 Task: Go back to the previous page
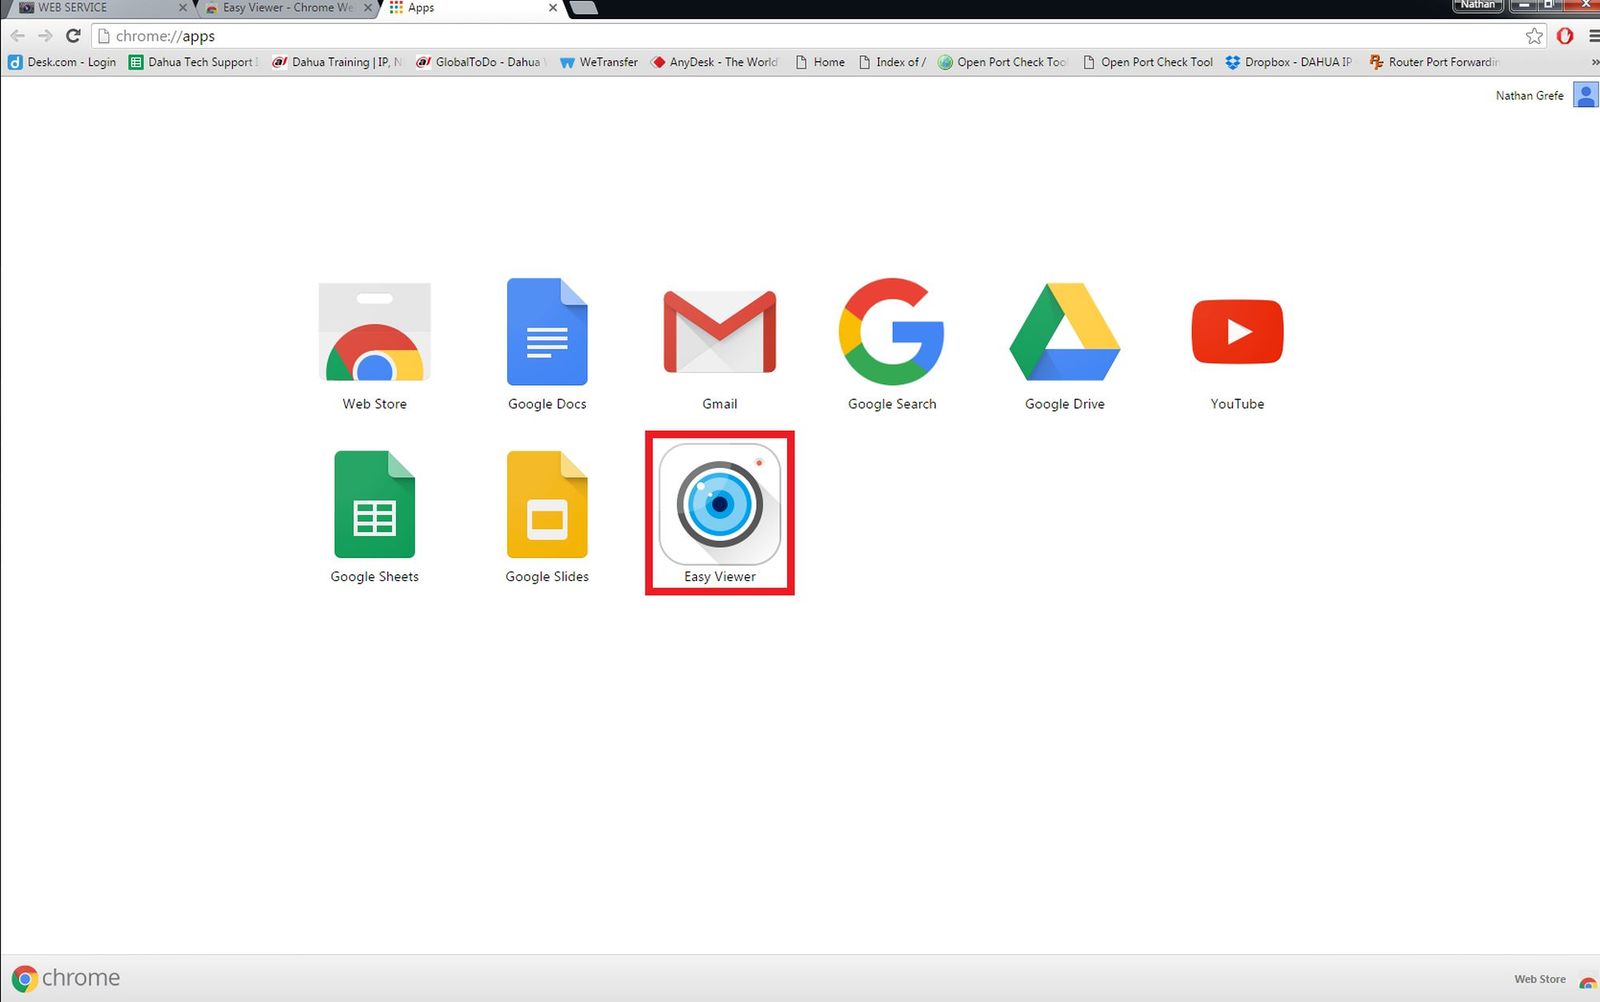pos(18,36)
